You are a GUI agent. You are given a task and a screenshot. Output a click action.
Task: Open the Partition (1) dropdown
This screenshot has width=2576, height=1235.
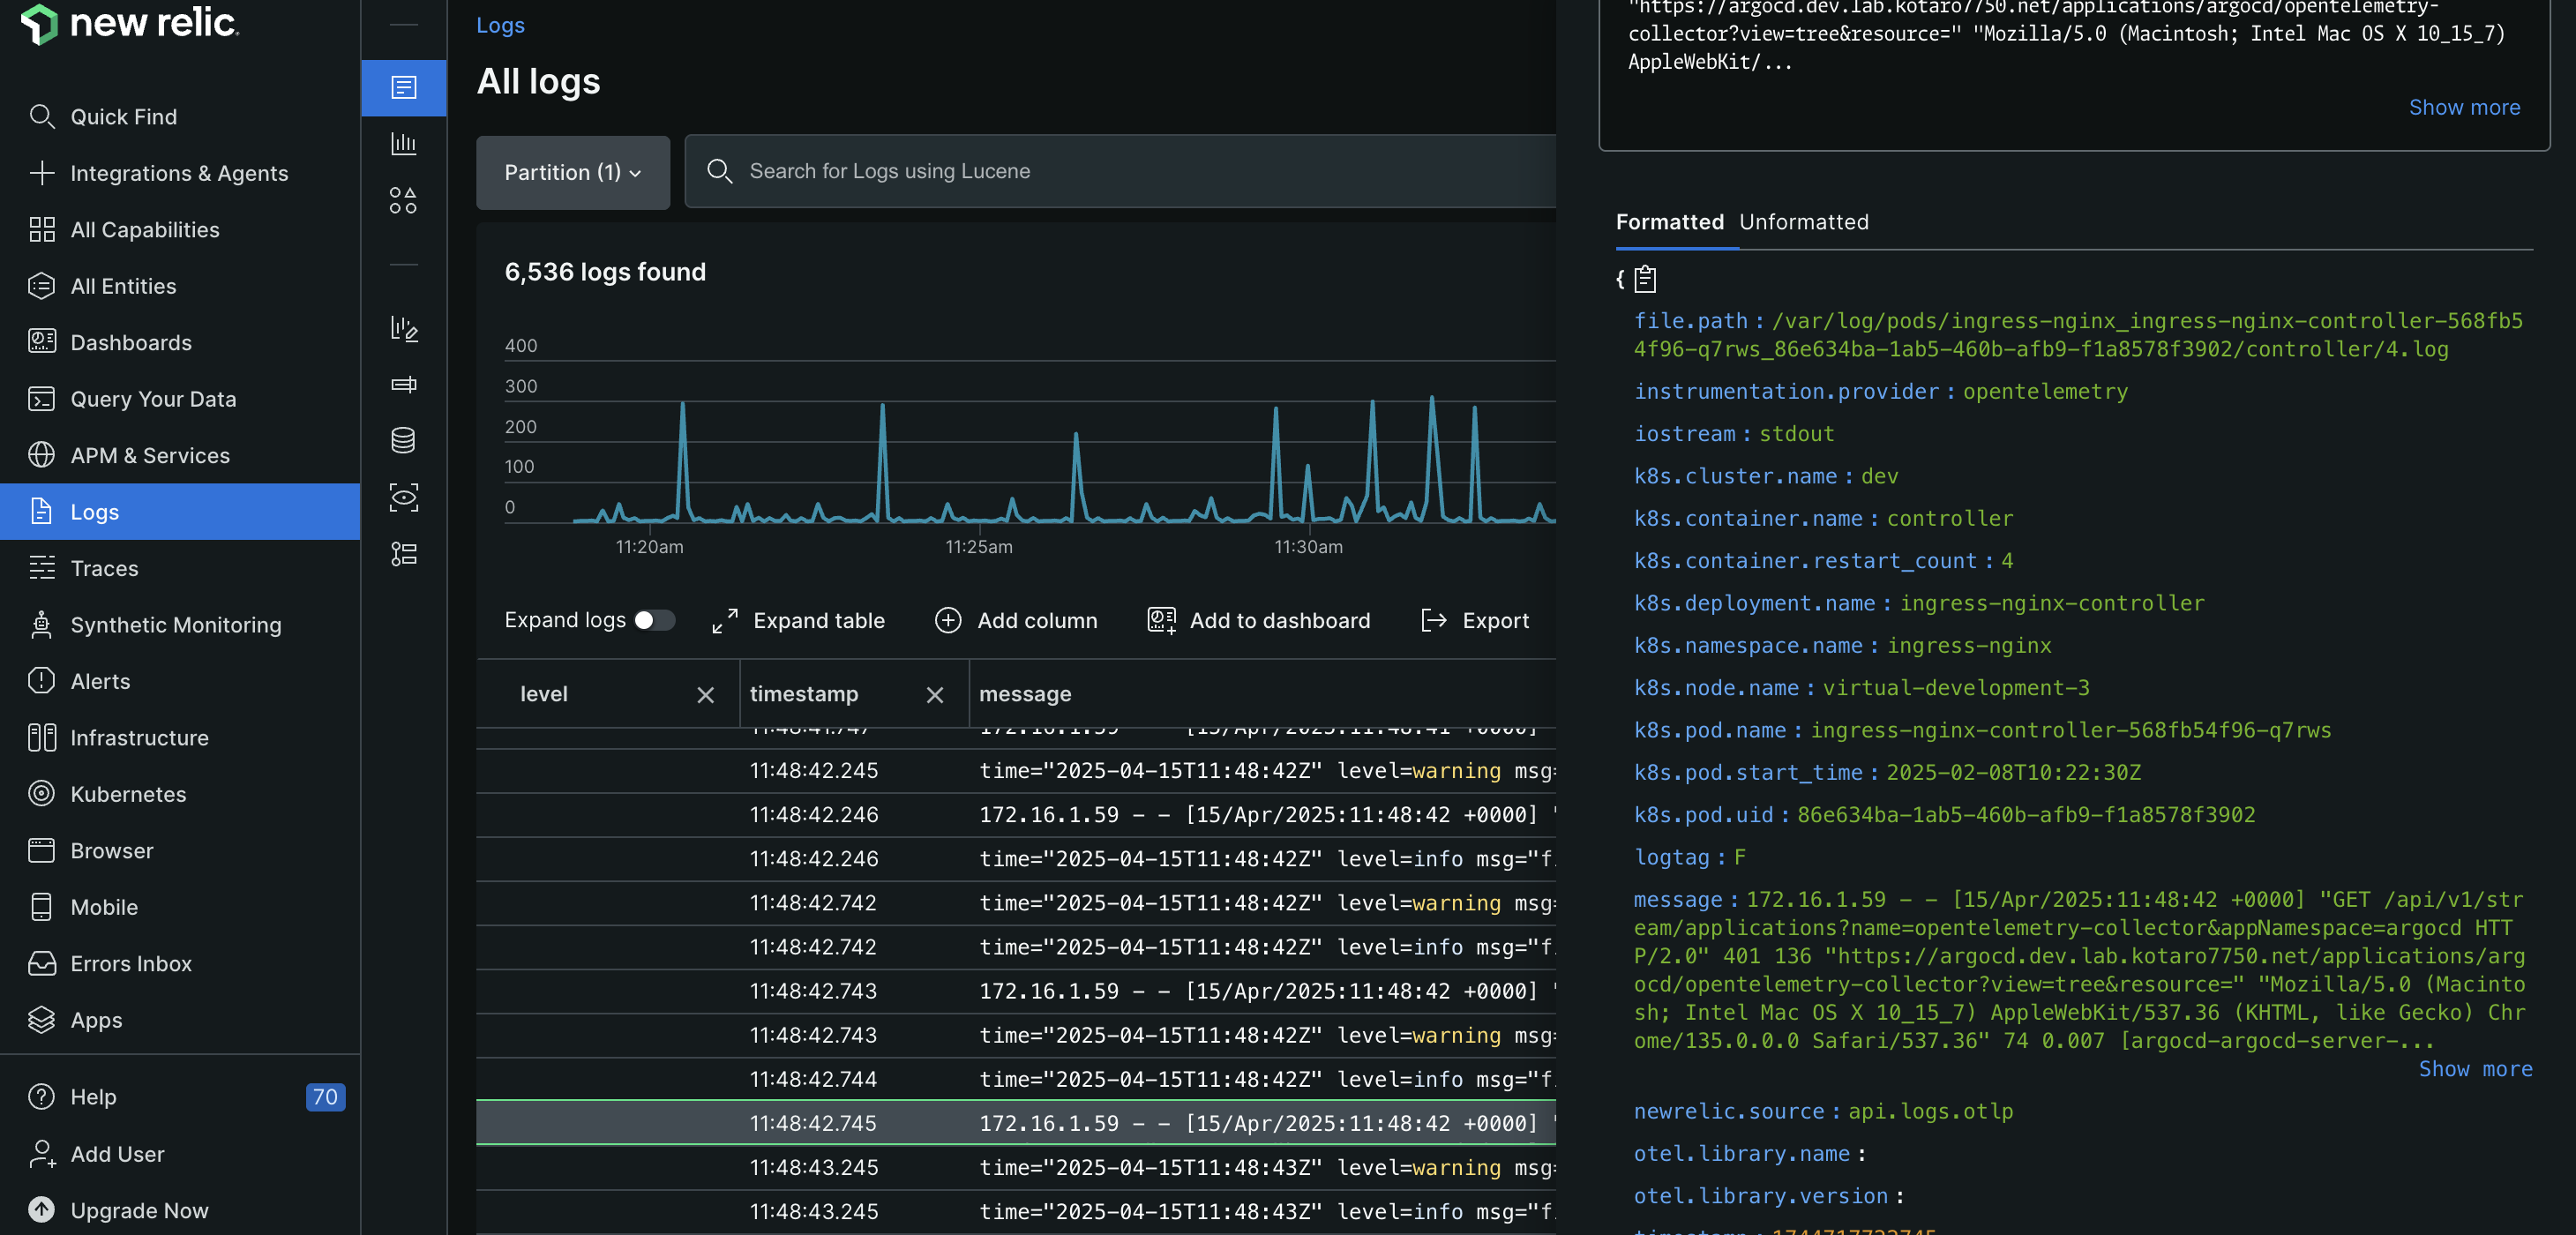click(x=573, y=172)
